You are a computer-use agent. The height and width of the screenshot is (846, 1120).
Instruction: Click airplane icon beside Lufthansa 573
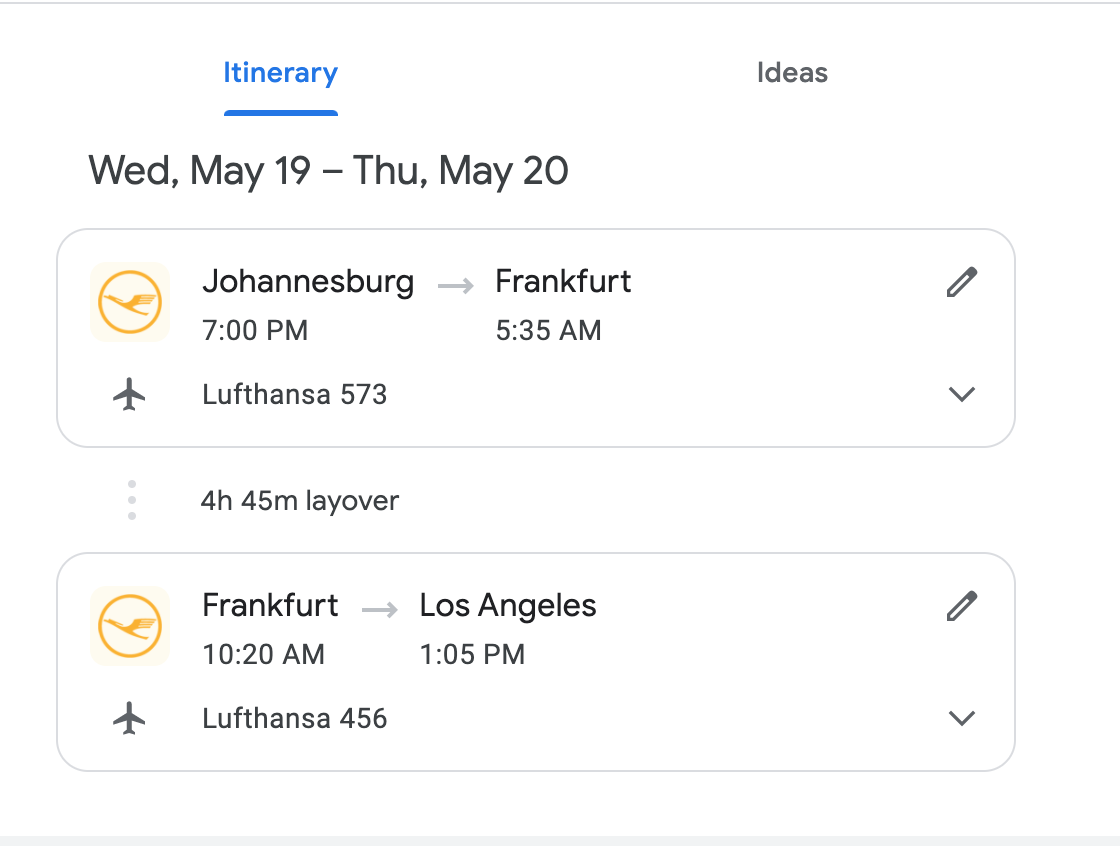pyautogui.click(x=129, y=395)
